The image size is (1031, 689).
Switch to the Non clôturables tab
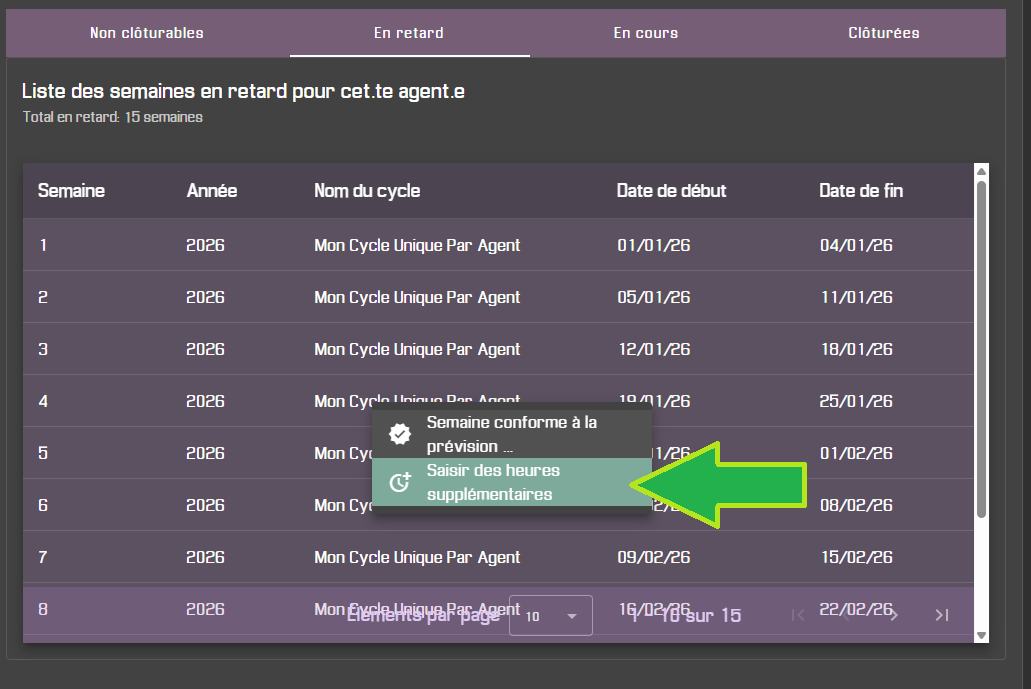click(147, 33)
